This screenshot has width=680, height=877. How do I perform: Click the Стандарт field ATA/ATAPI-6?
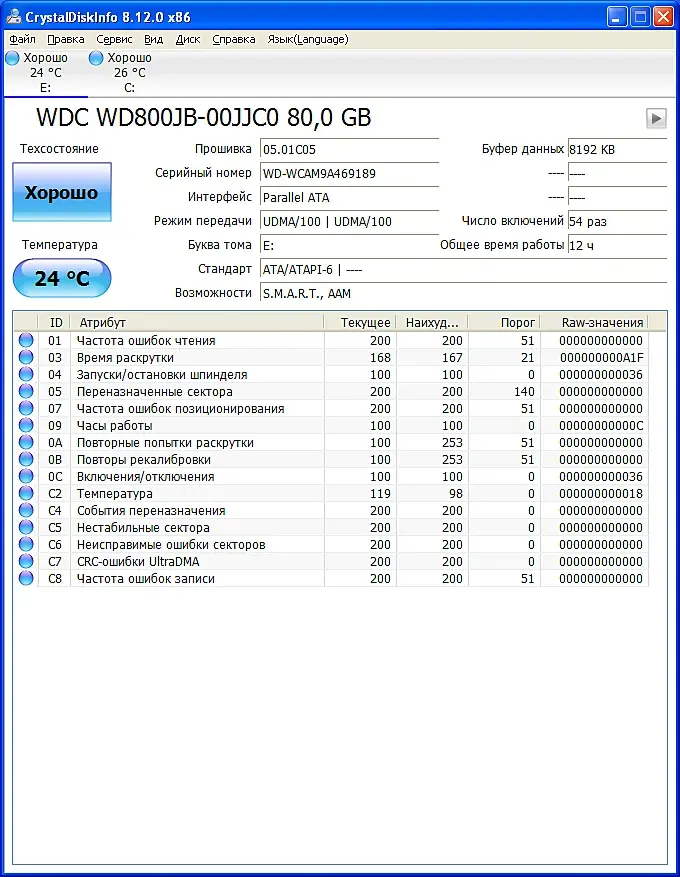click(464, 270)
